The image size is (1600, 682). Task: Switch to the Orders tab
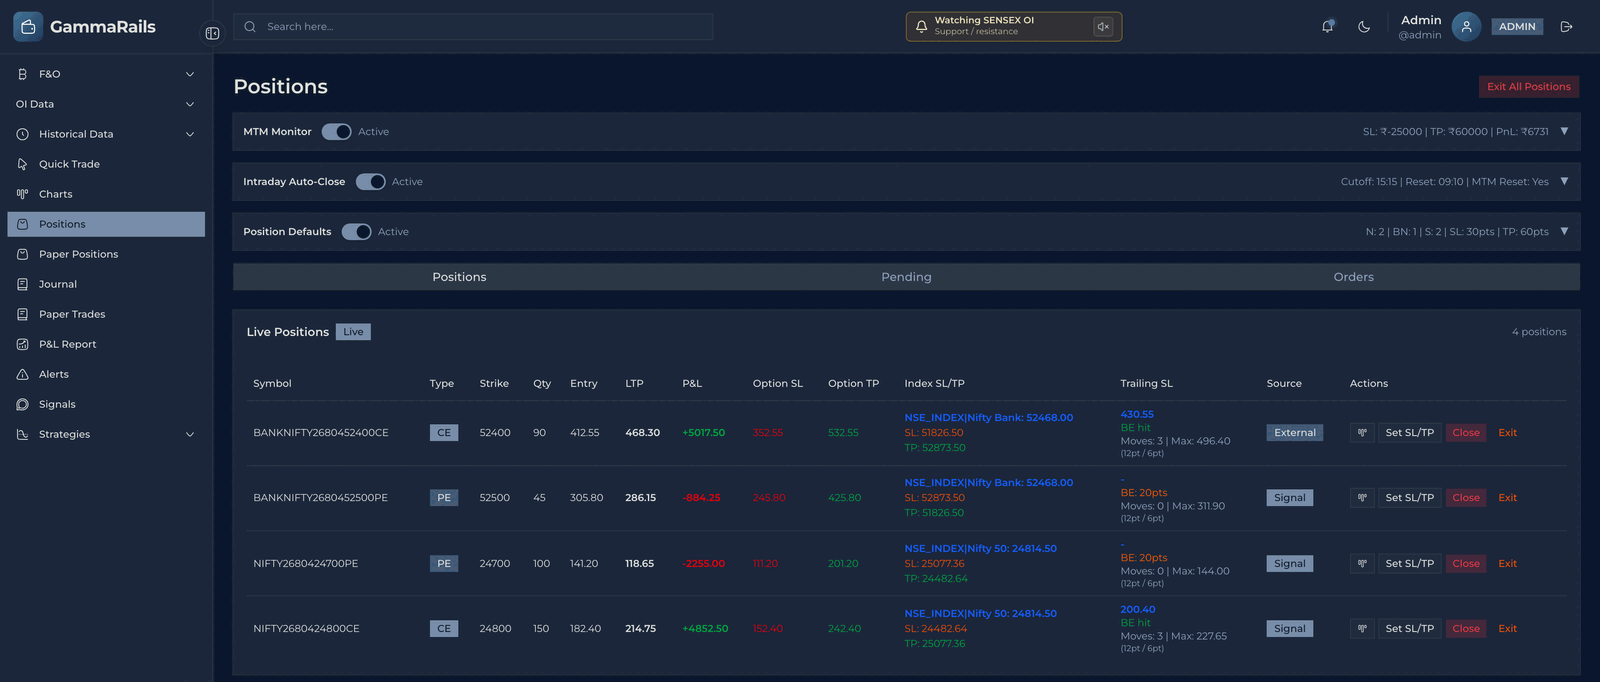[1354, 277]
